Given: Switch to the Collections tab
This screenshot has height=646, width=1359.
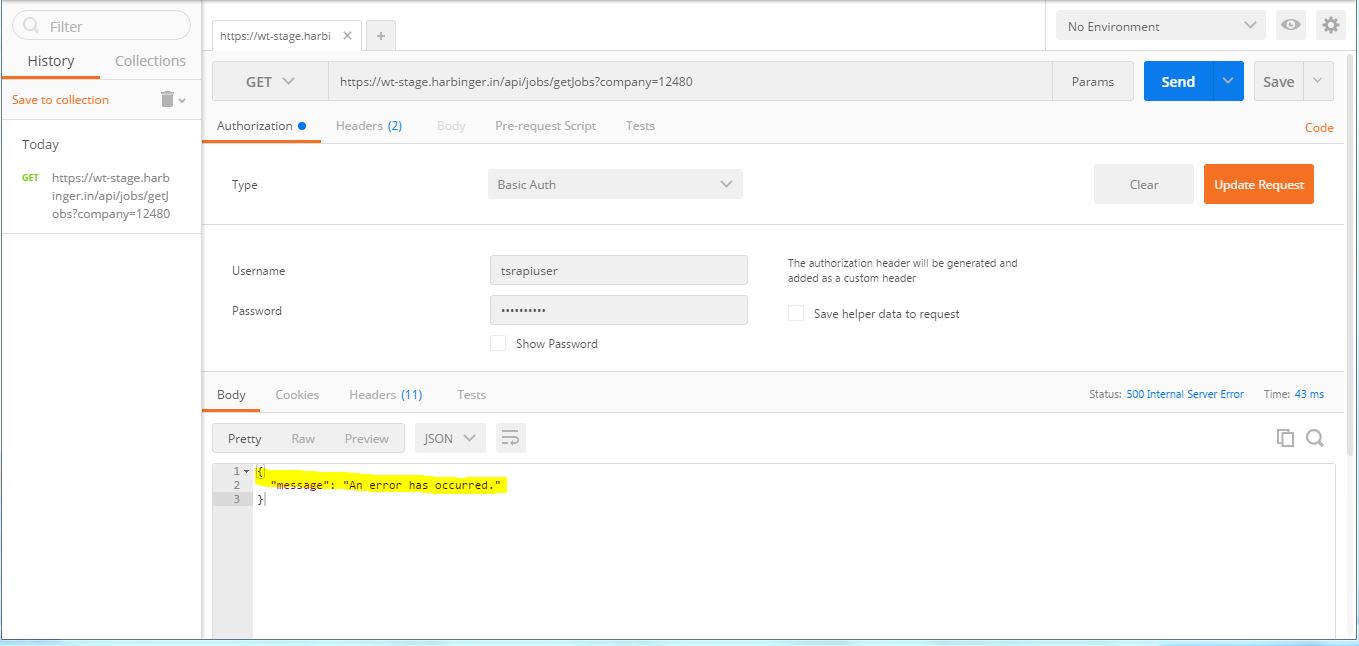Looking at the screenshot, I should (x=150, y=61).
